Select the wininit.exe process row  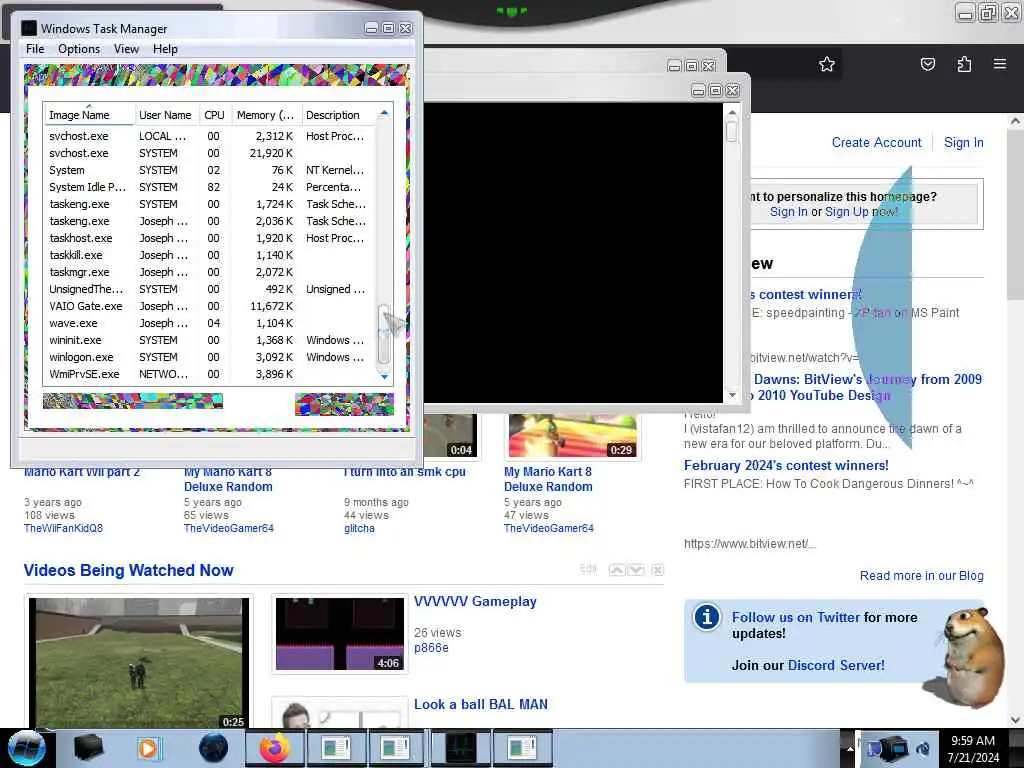click(209, 340)
